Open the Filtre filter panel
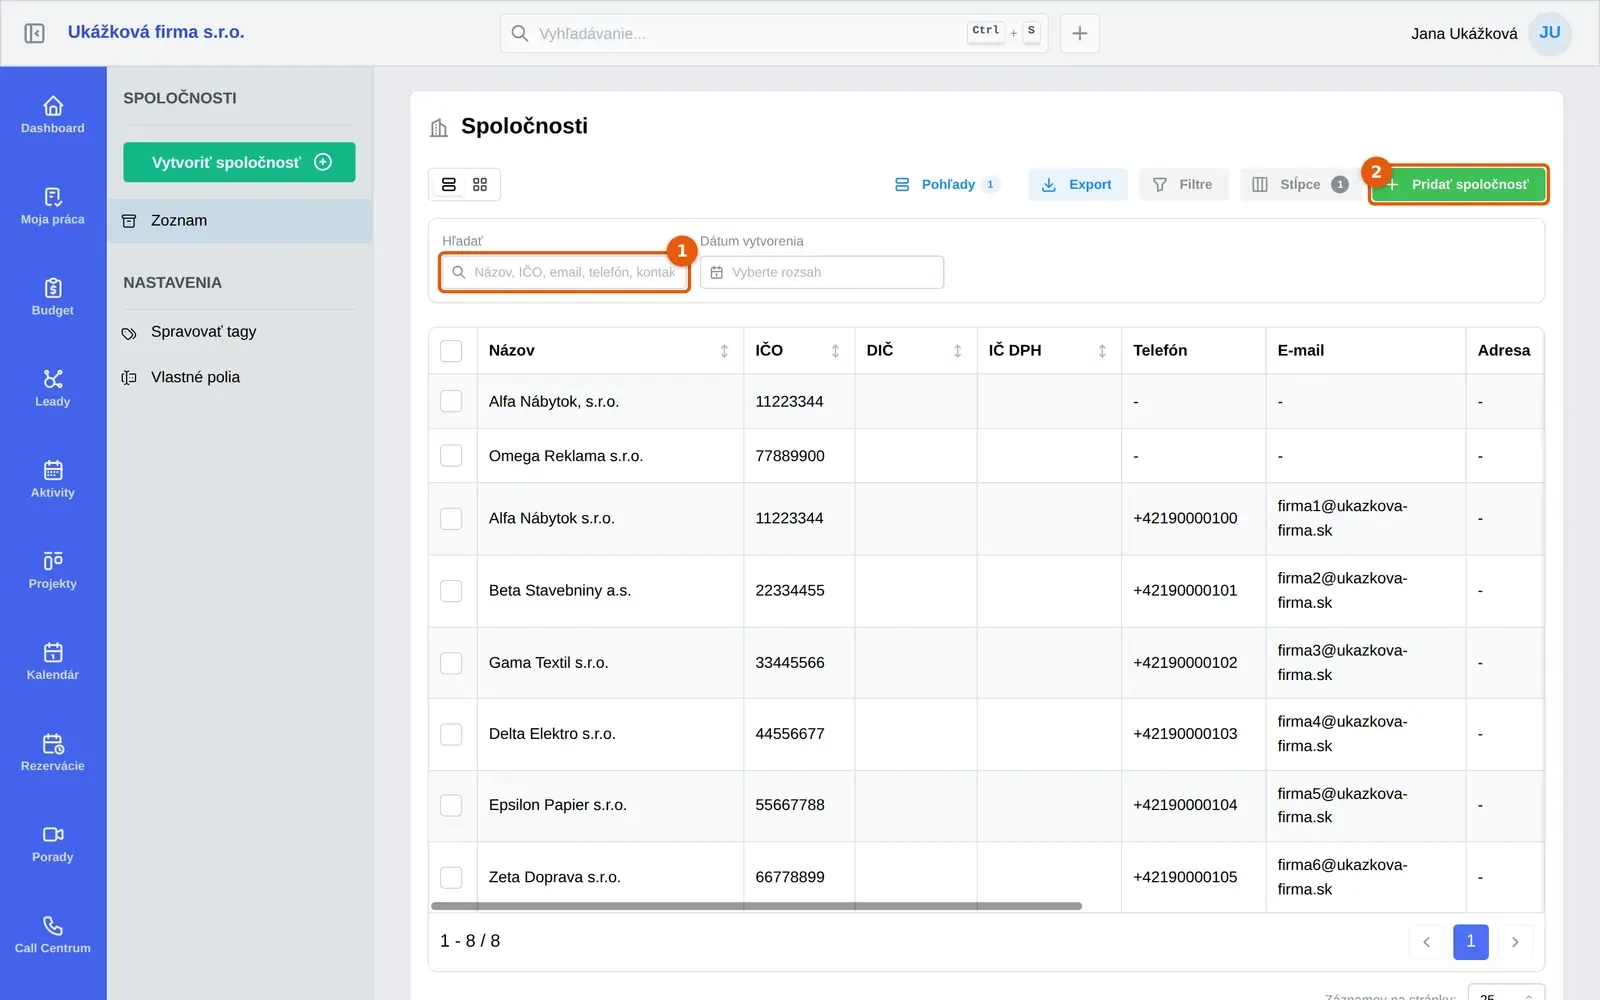This screenshot has height=1000, width=1600. 1183,184
